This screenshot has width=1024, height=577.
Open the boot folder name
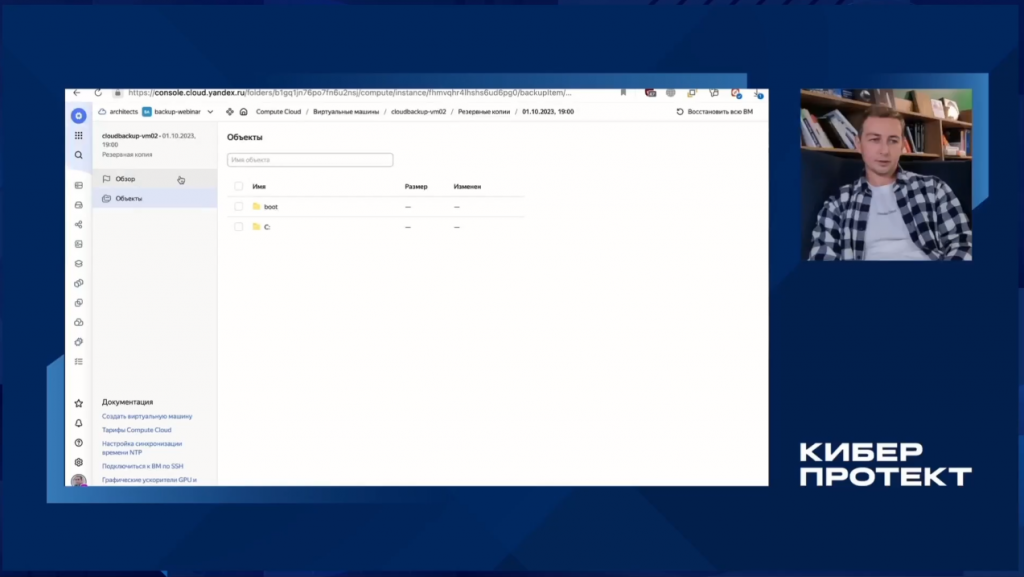point(271,207)
